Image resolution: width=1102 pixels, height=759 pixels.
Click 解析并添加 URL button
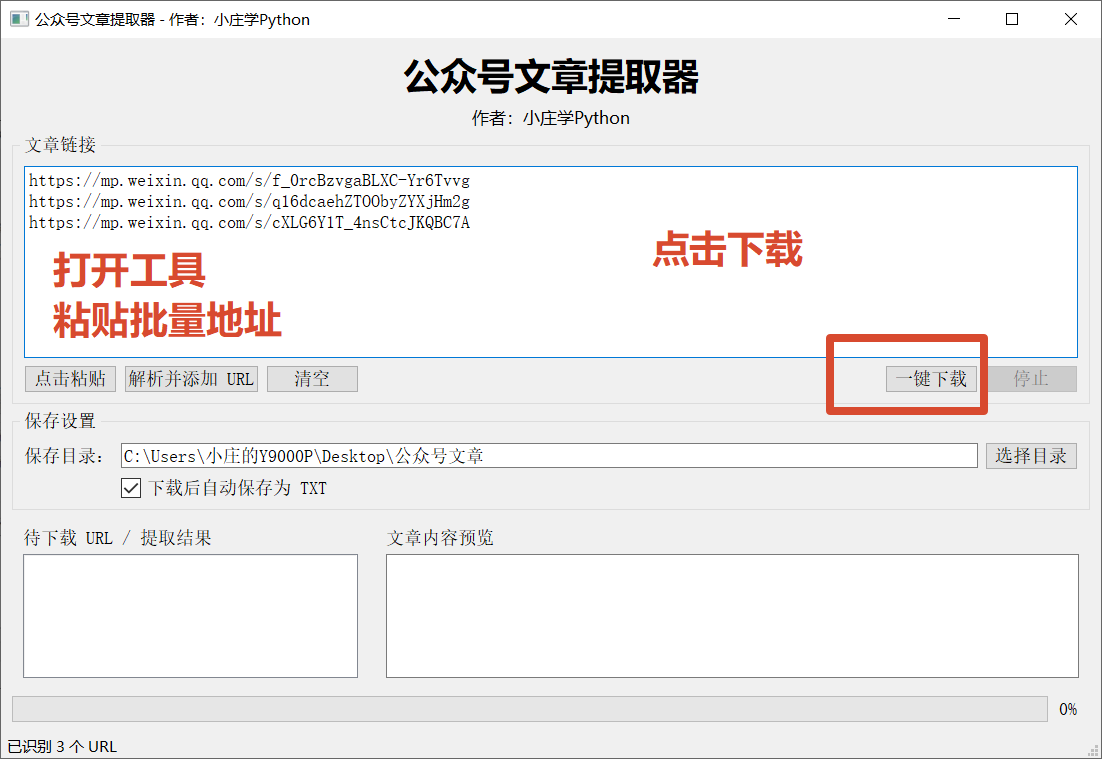point(191,379)
